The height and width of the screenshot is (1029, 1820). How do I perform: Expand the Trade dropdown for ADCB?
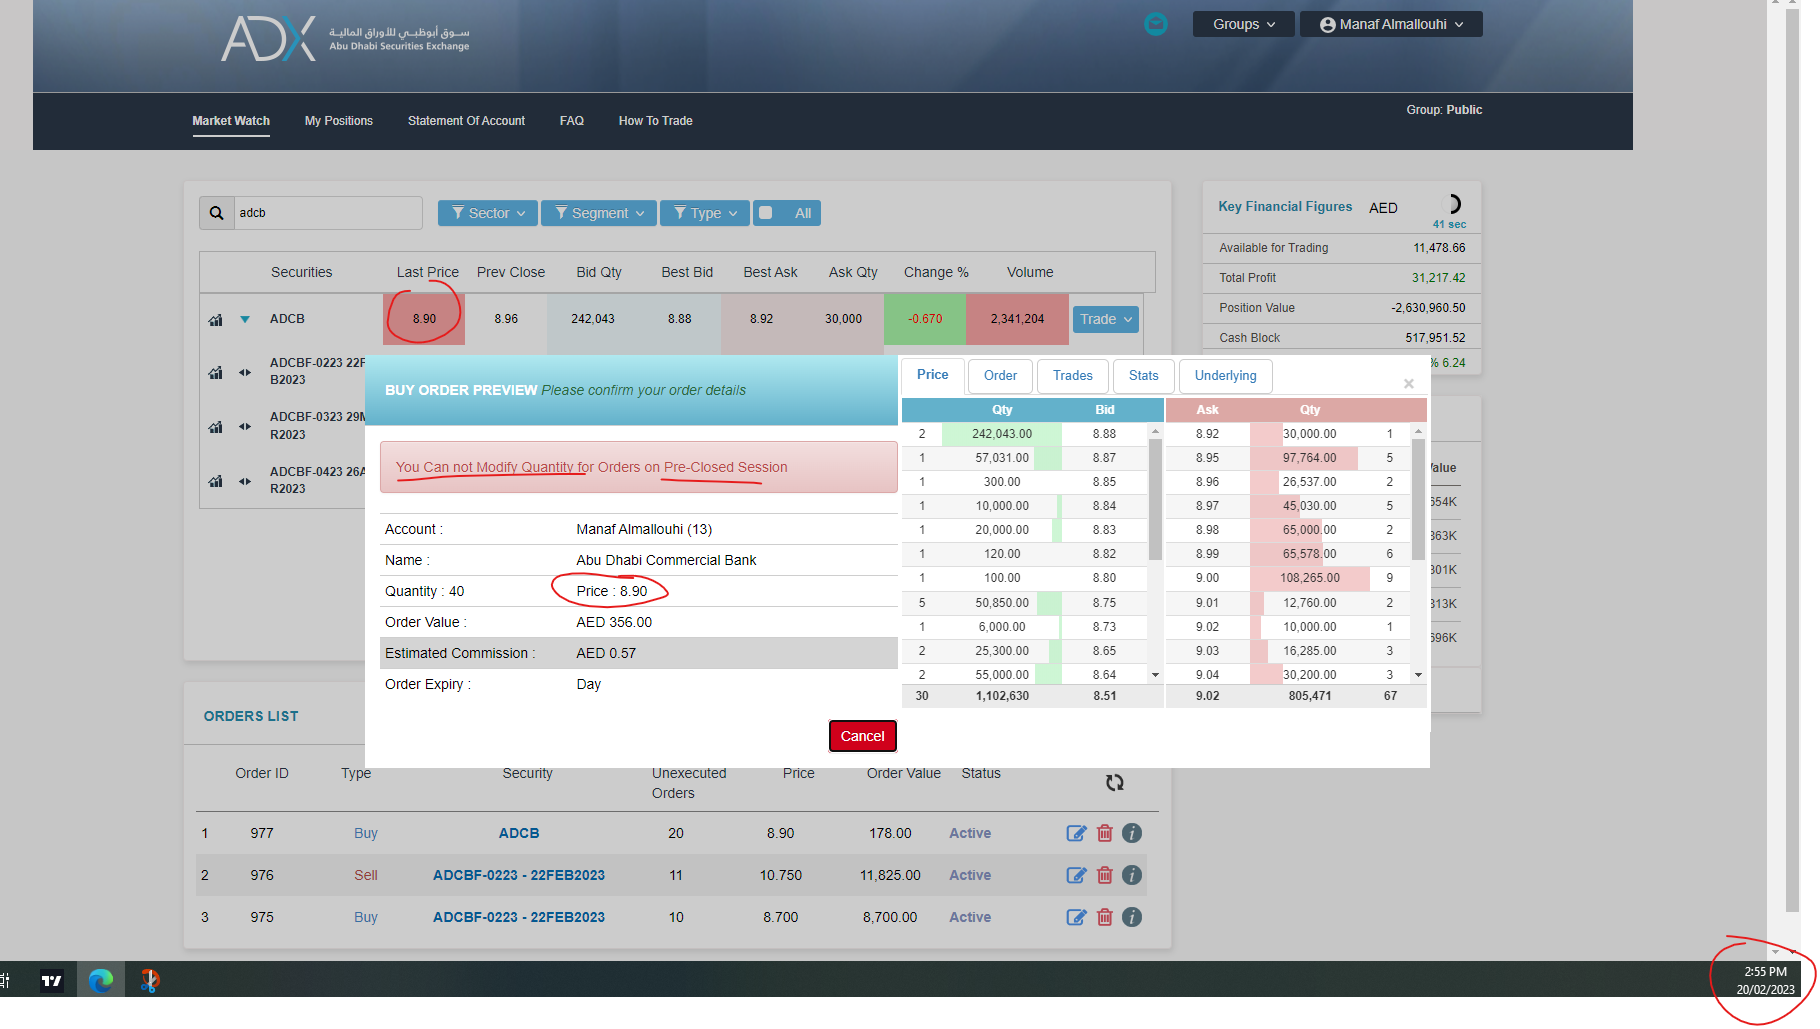pyautogui.click(x=1105, y=318)
